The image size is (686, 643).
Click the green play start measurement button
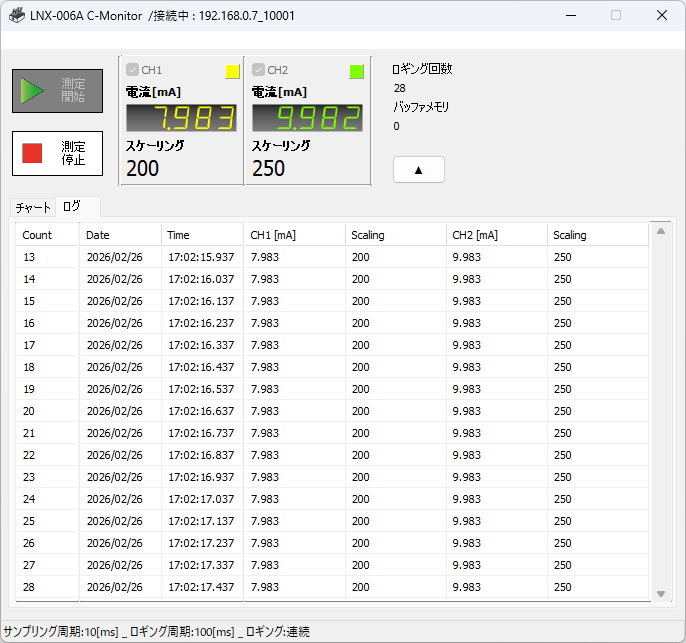57,91
